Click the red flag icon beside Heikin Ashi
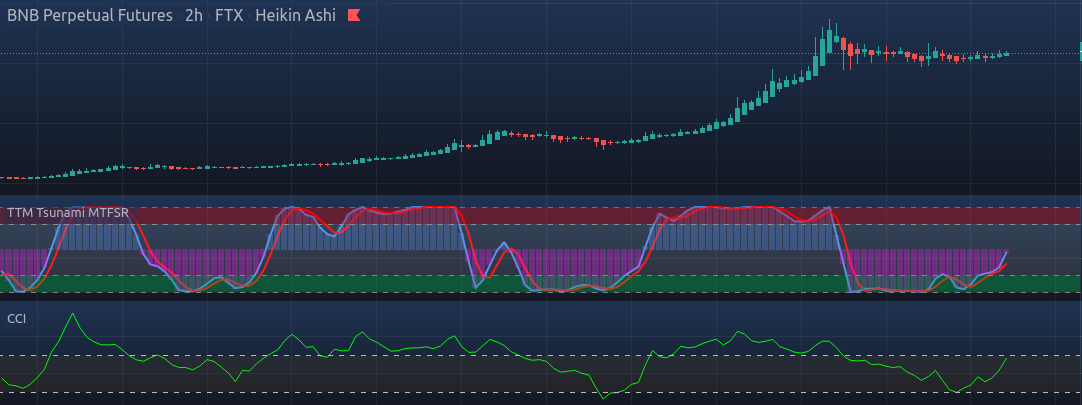Image resolution: width=1082 pixels, height=405 pixels. tap(354, 15)
